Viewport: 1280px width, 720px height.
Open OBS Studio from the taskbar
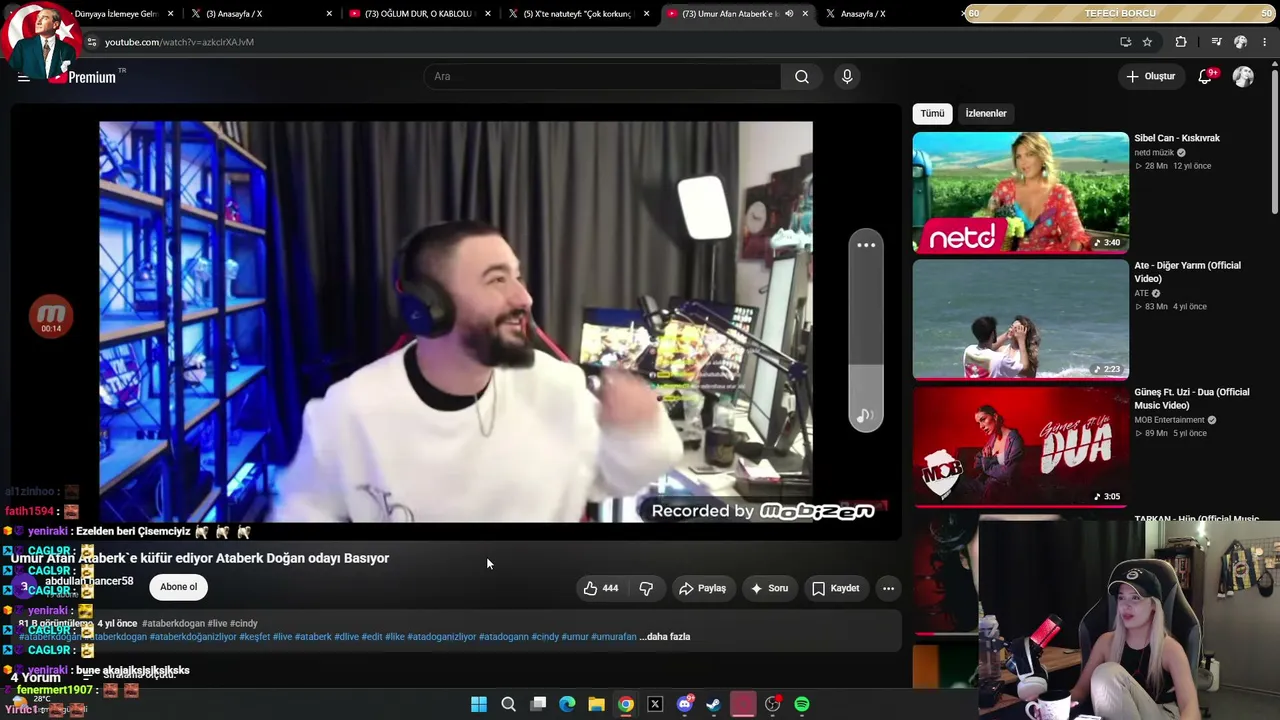(x=772, y=705)
